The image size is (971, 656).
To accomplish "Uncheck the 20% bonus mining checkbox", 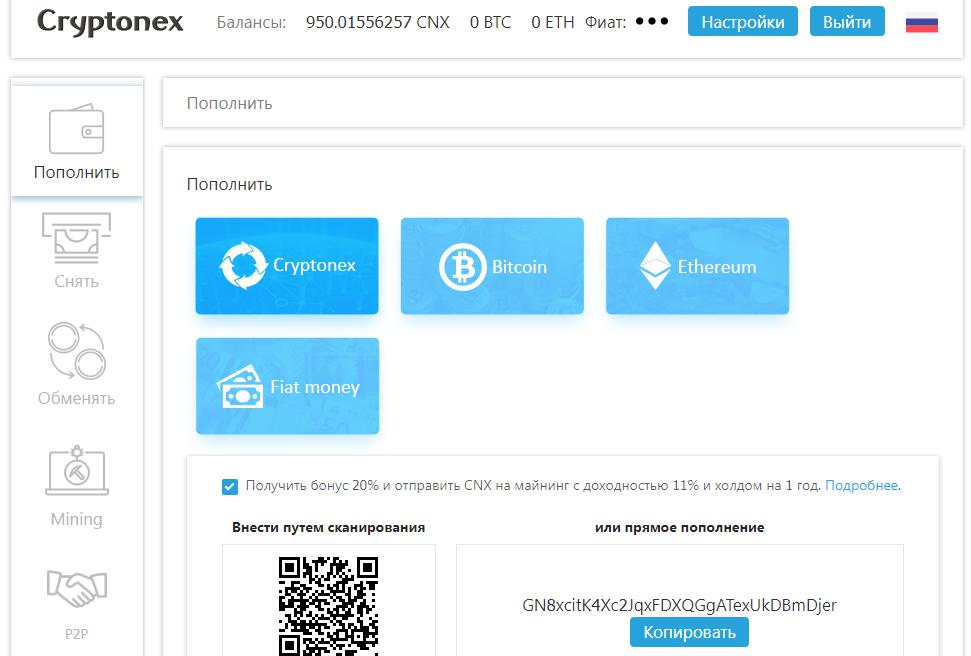I will (230, 487).
